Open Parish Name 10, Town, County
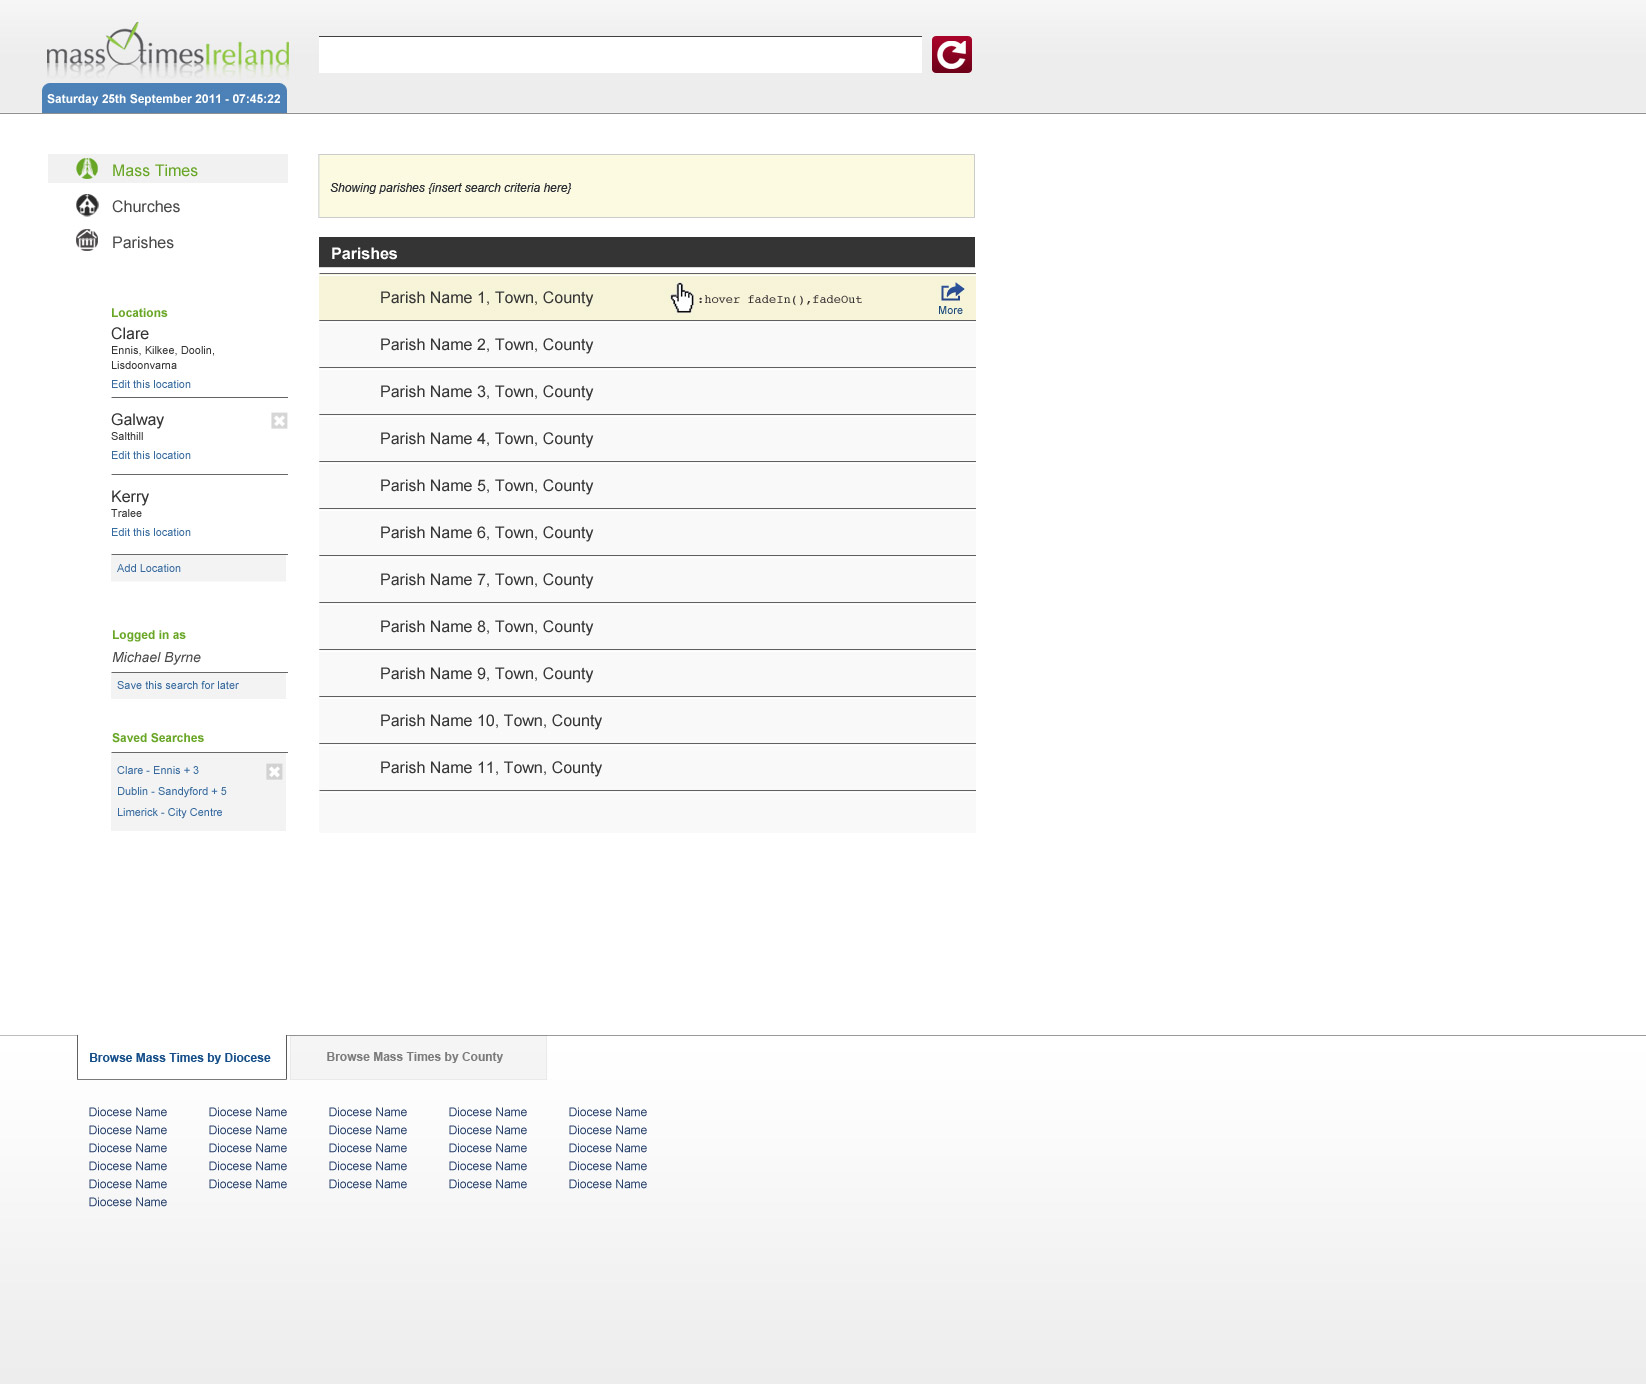This screenshot has height=1384, width=1646. [491, 721]
